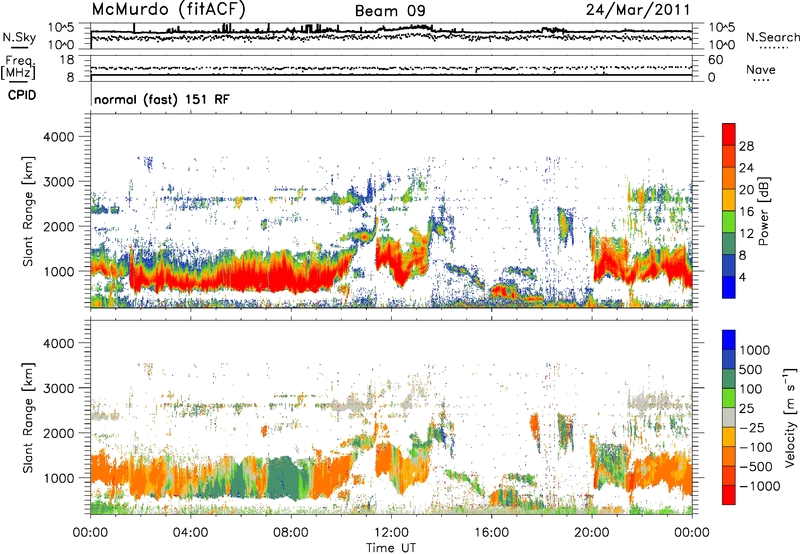Click the "16" label on power colorbar
This screenshot has height=554, width=800.
[x=746, y=212]
